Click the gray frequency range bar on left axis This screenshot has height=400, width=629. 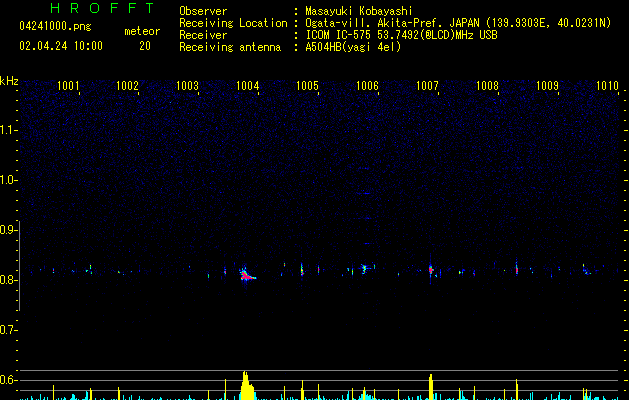(19, 266)
